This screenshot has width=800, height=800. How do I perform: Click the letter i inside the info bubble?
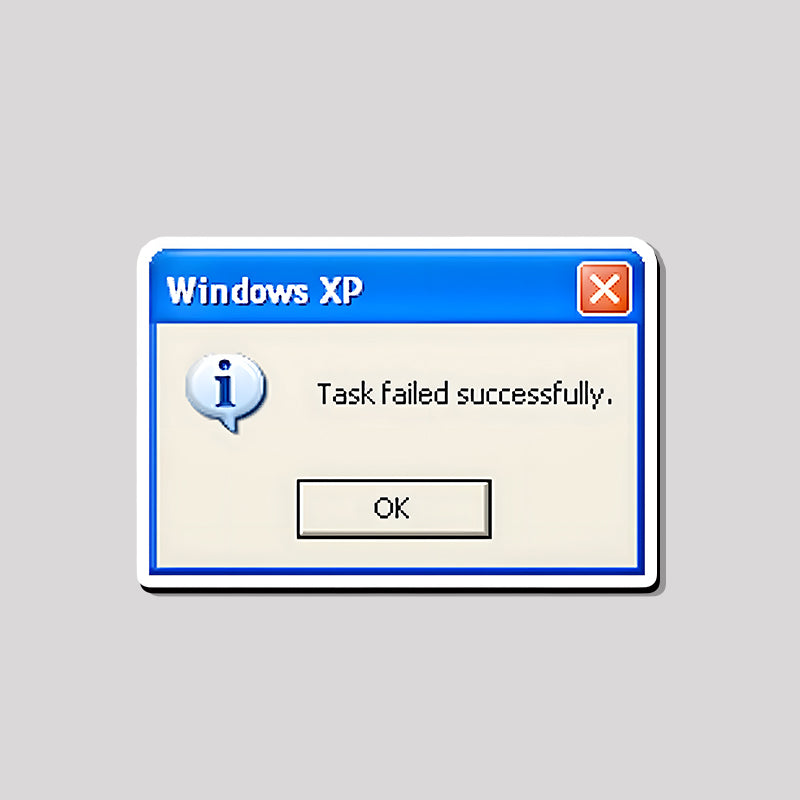click(x=224, y=384)
